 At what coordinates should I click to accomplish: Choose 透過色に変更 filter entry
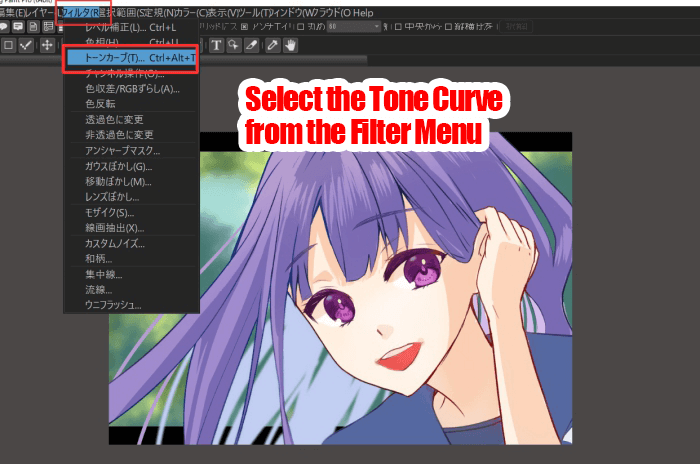click(132, 120)
